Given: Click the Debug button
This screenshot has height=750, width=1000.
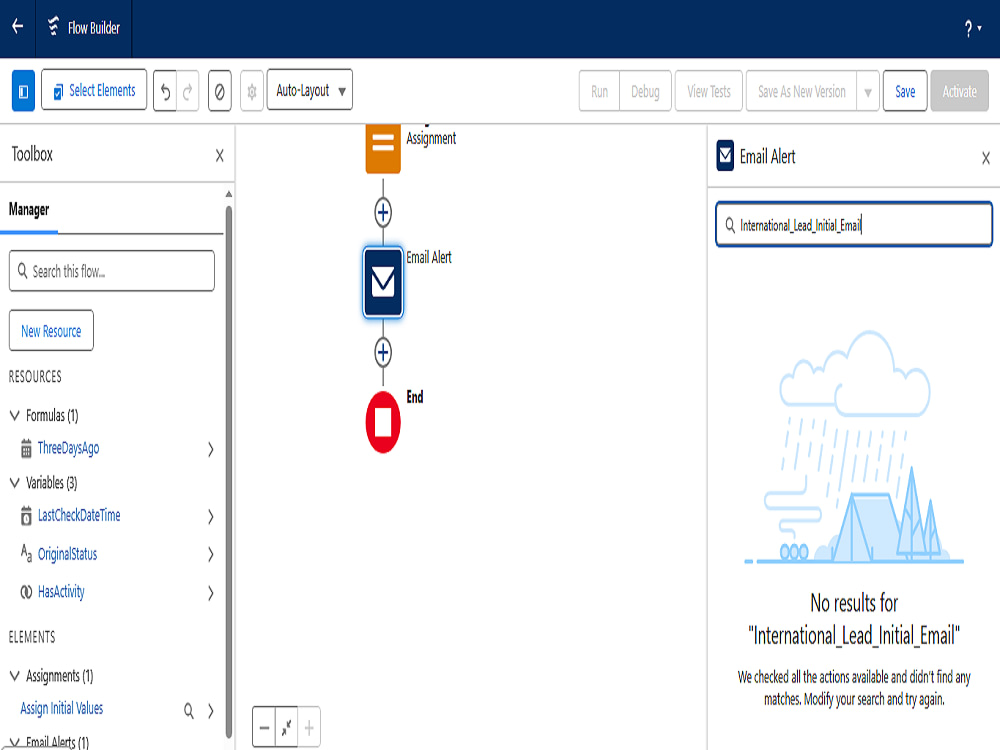Looking at the screenshot, I should [x=645, y=91].
